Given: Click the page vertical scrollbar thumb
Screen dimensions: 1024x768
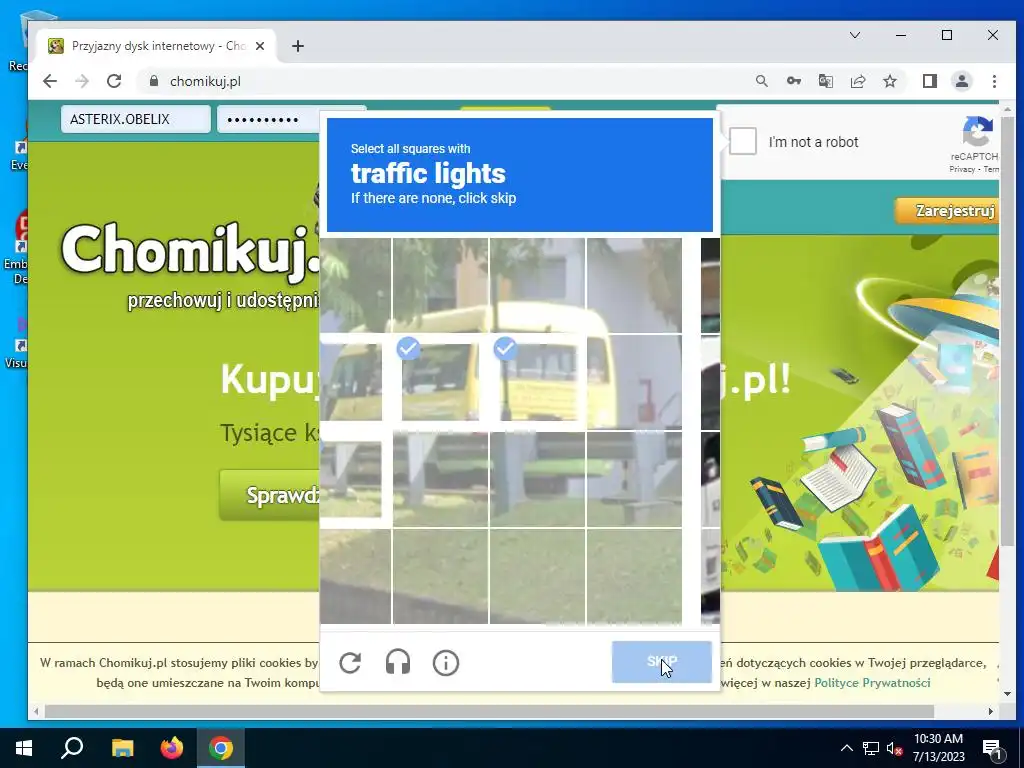Looking at the screenshot, I should [x=1006, y=333].
